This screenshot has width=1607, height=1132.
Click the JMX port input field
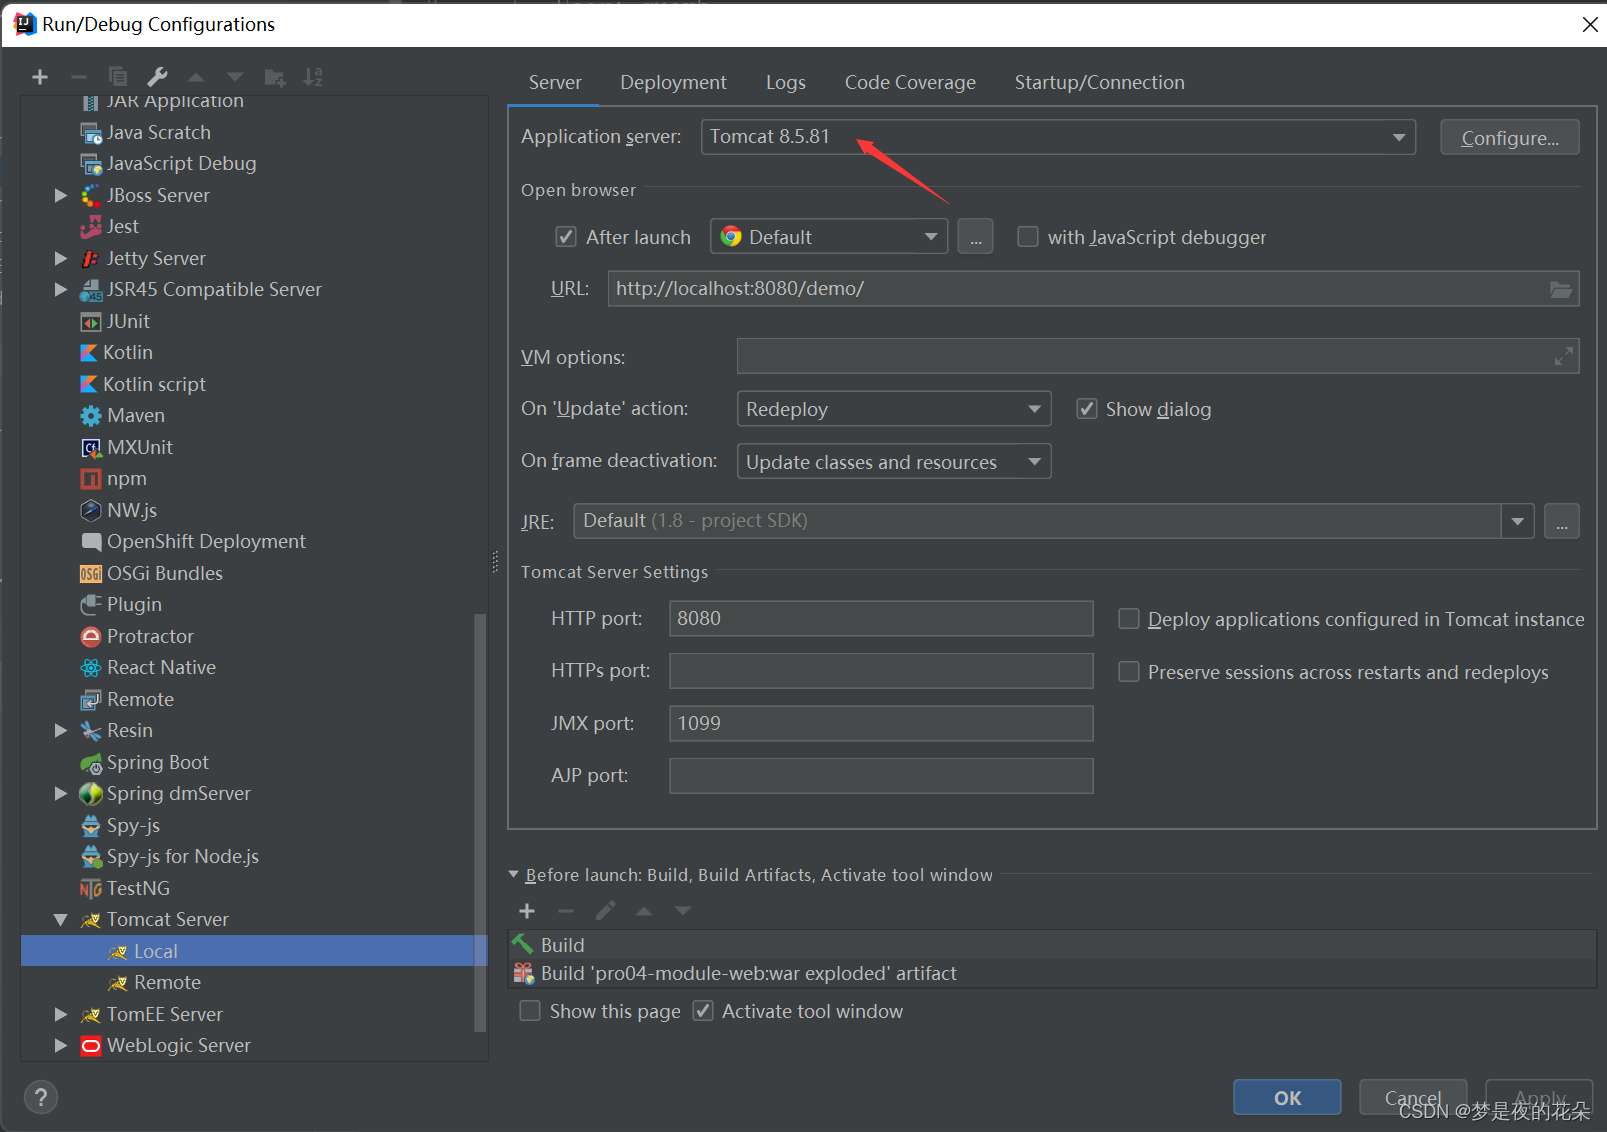881,723
